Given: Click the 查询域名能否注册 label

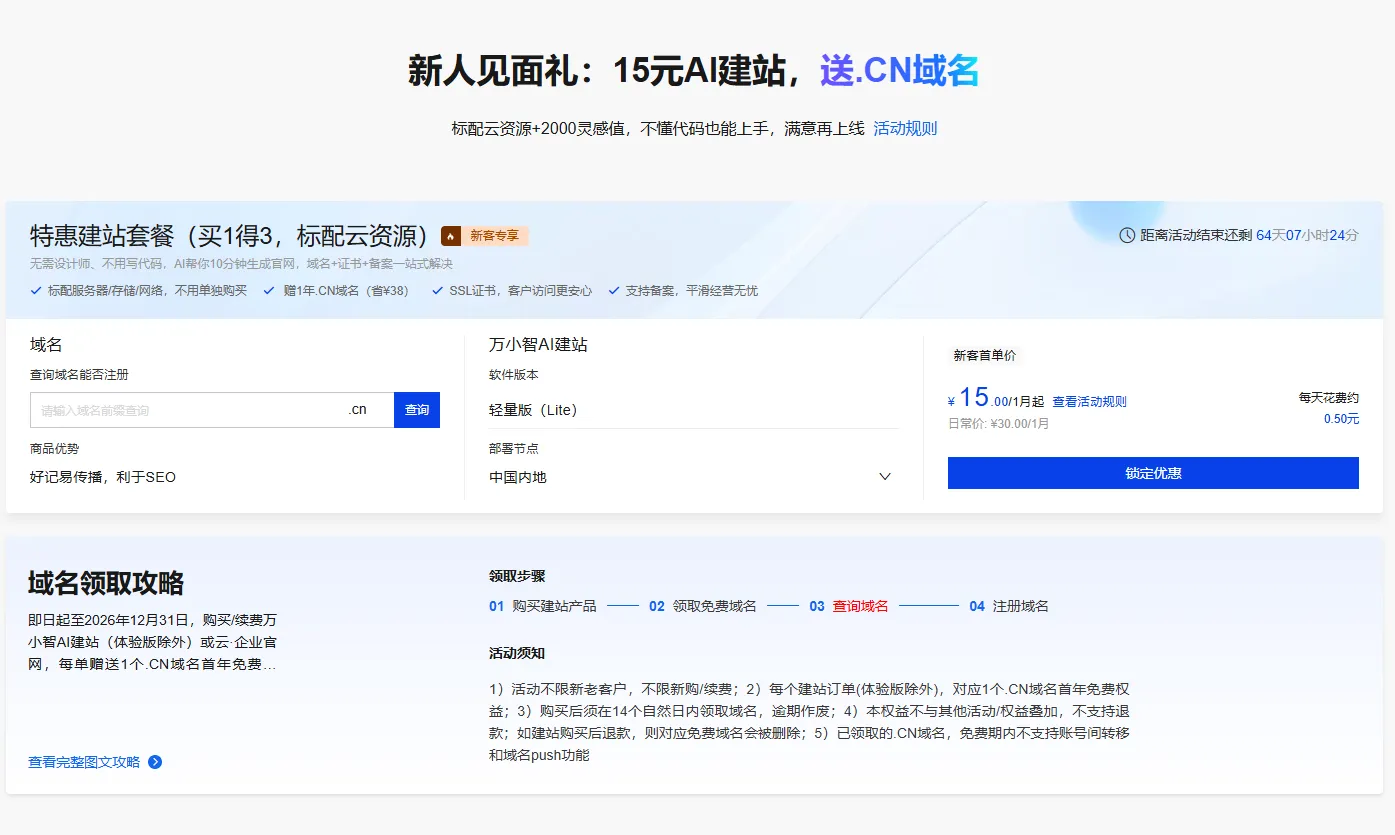Looking at the screenshot, I should click(79, 374).
